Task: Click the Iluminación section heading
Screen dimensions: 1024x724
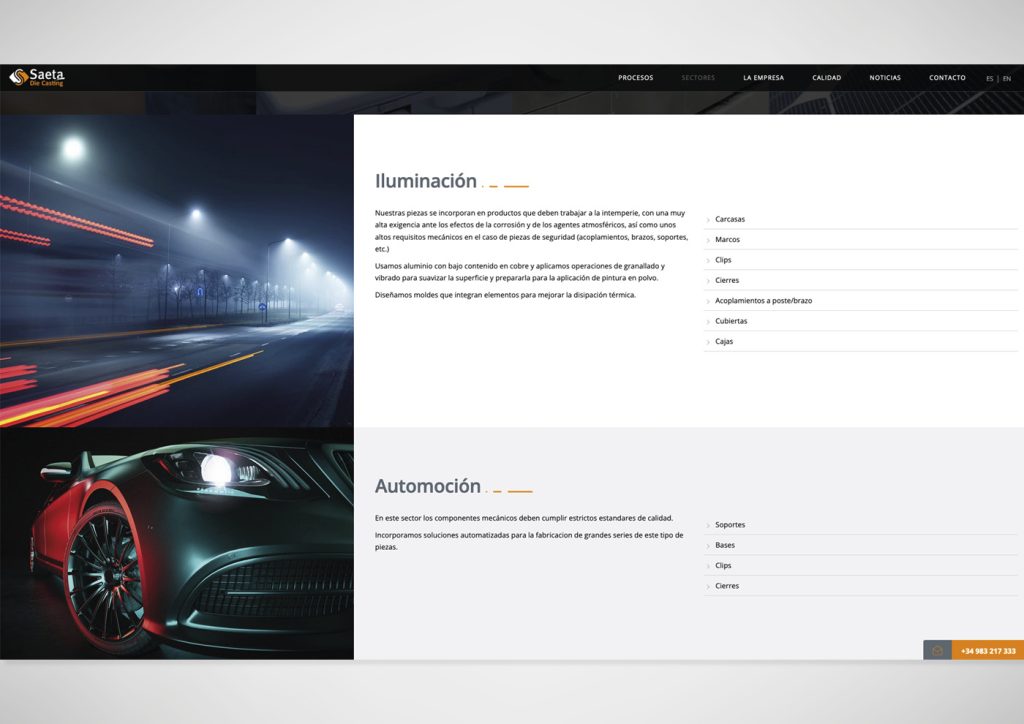Action: pyautogui.click(x=426, y=181)
